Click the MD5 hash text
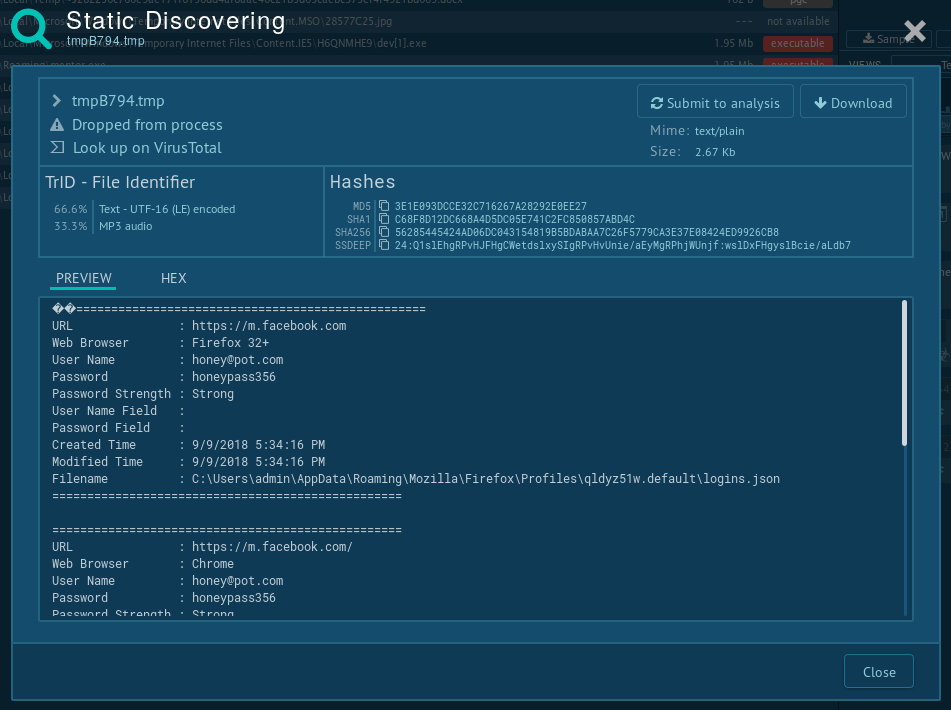Screen dimensions: 951x710 (x=490, y=206)
